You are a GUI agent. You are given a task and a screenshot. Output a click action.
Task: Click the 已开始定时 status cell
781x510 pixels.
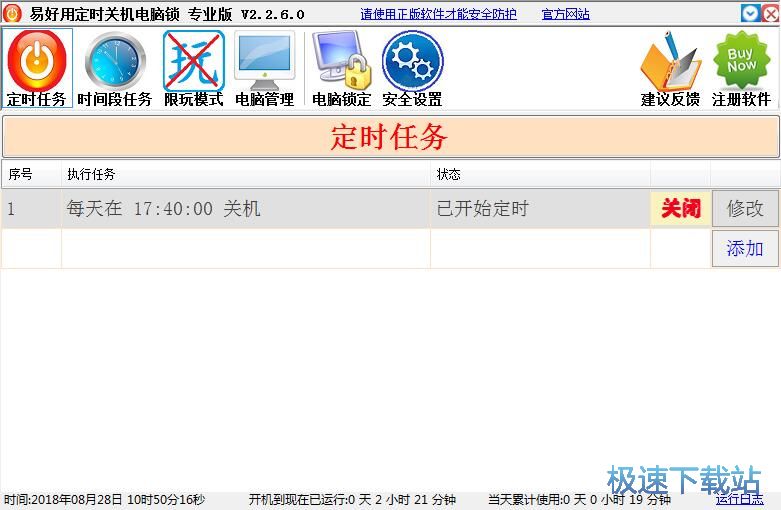point(540,208)
